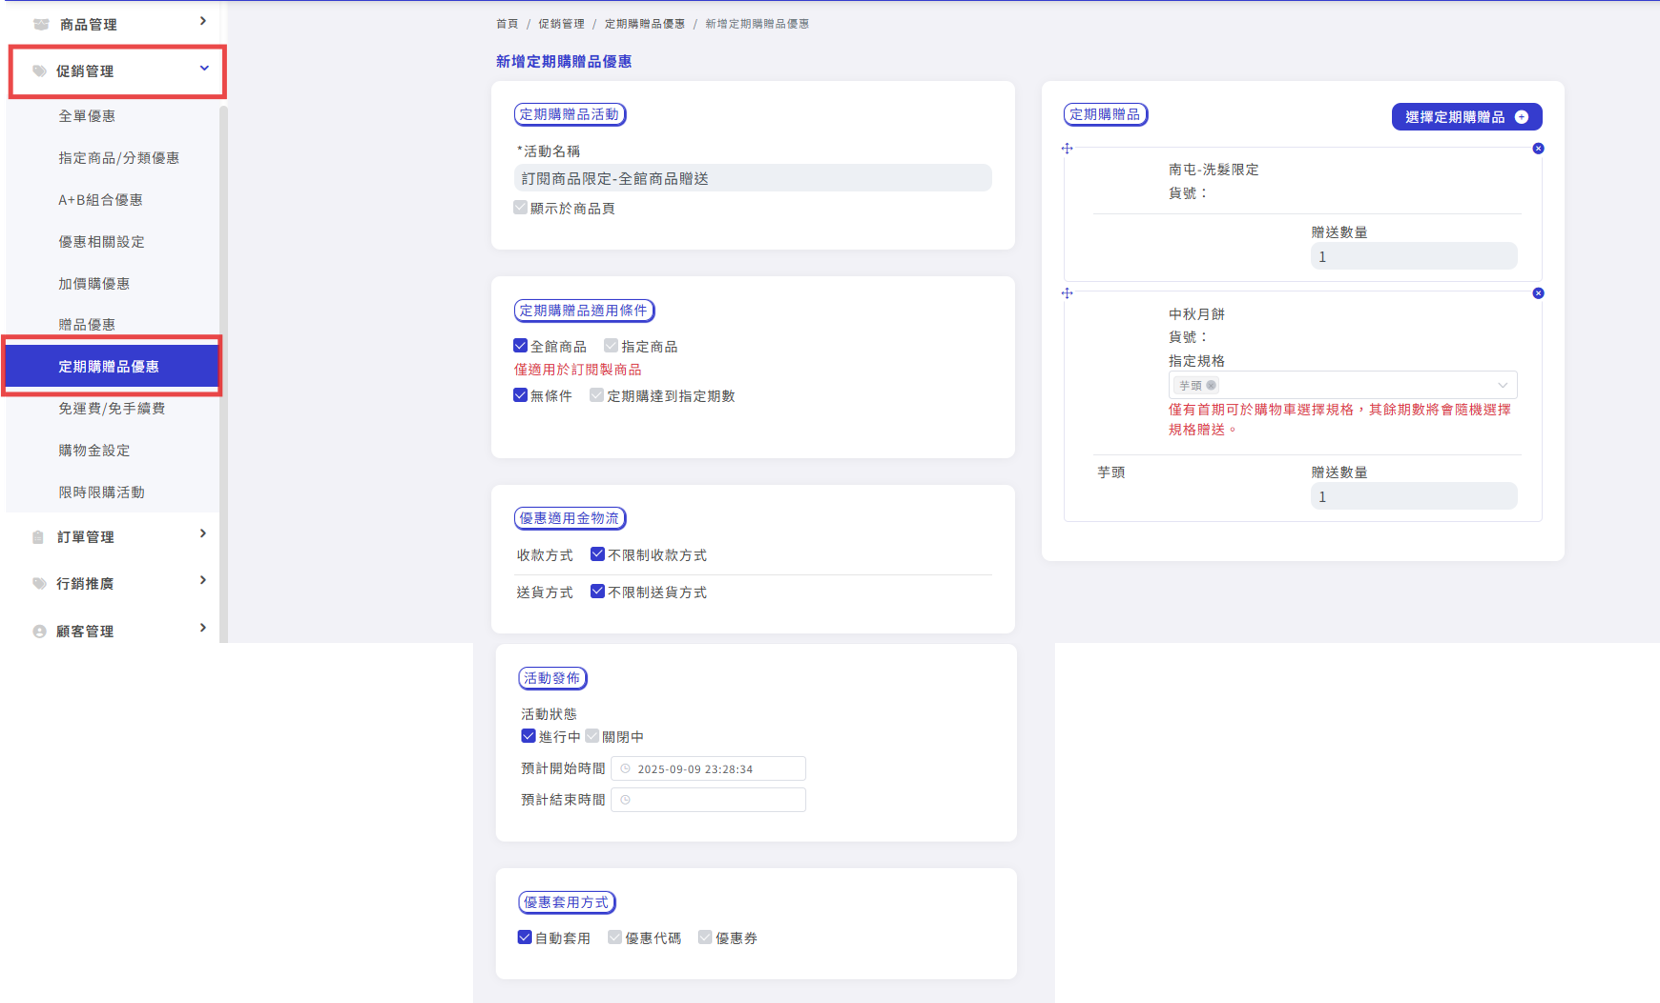Click the 商品管理 box icon
Image resolution: width=1660 pixels, height=1003 pixels.
pyautogui.click(x=41, y=24)
